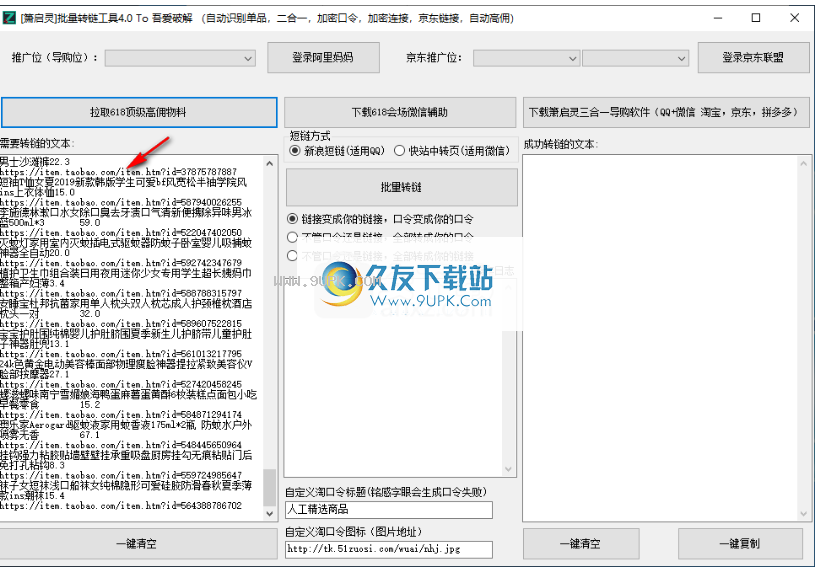Click down arrow of converted text scrollbar
821x568 pixels.
click(x=803, y=514)
